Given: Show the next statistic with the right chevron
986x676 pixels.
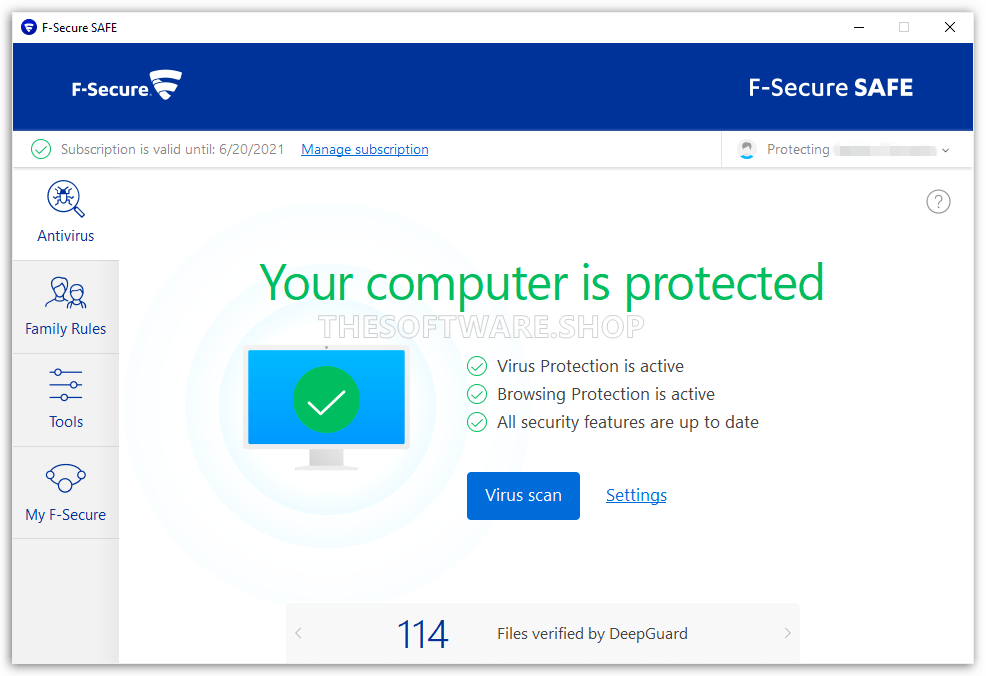Looking at the screenshot, I should click(x=787, y=633).
